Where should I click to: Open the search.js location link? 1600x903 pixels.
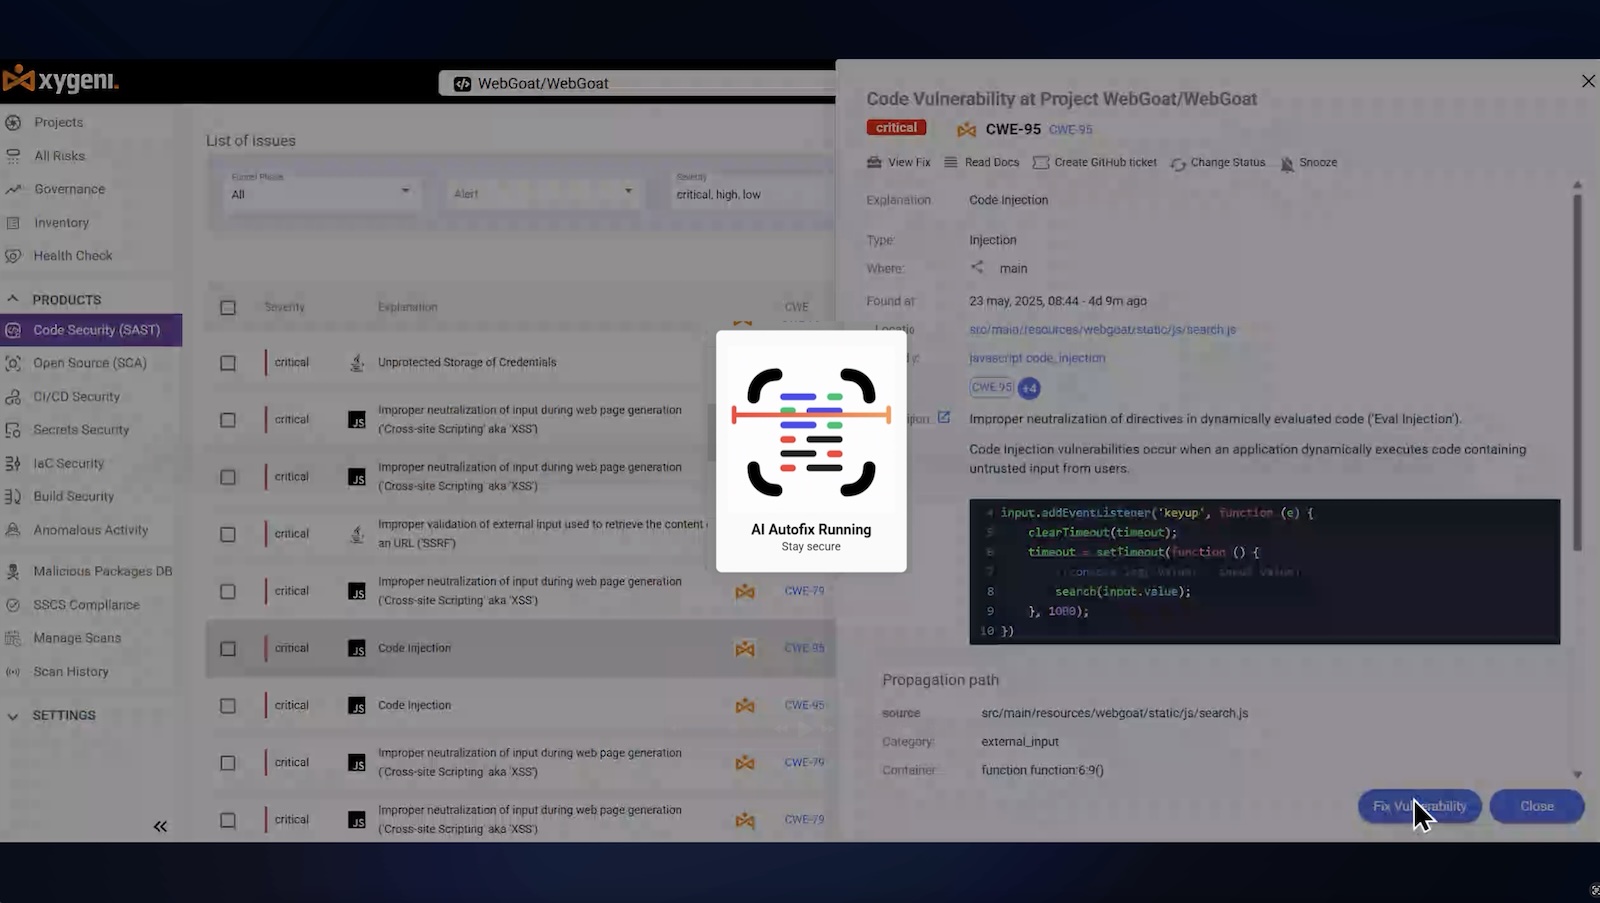coord(1102,329)
